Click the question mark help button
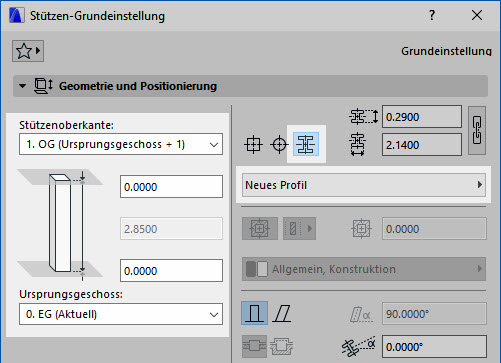 pos(432,15)
